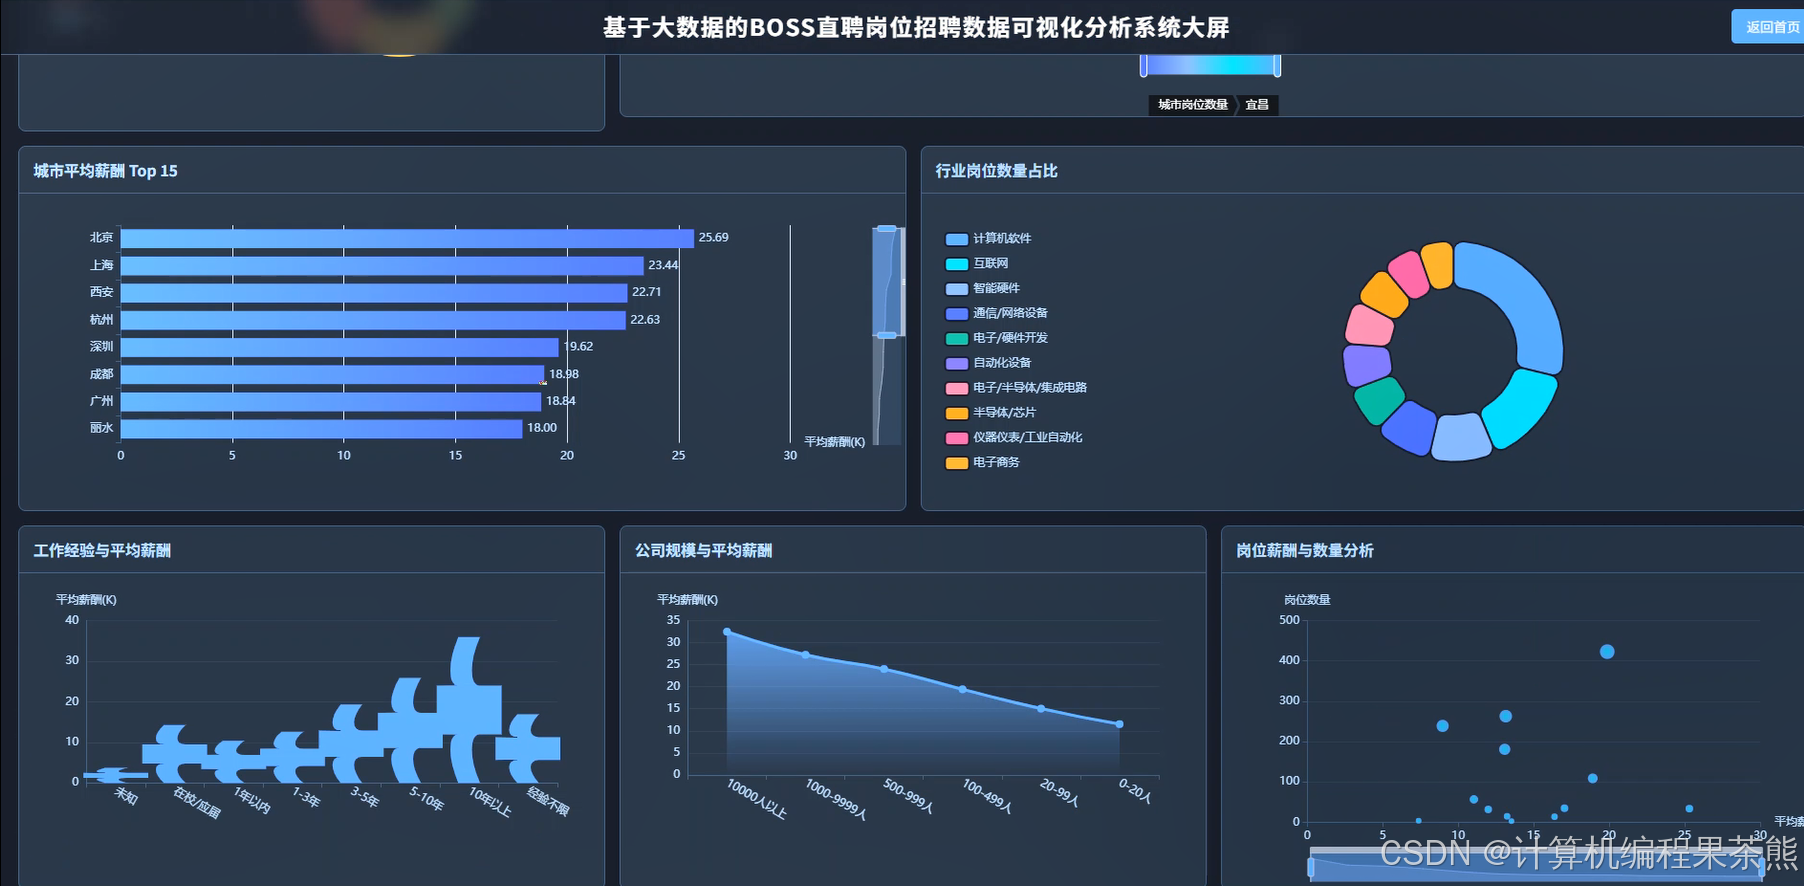Image resolution: width=1804 pixels, height=886 pixels.
Task: Toggle 仪器仪表/工业自动化 legend entry
Action: pos(1014,438)
